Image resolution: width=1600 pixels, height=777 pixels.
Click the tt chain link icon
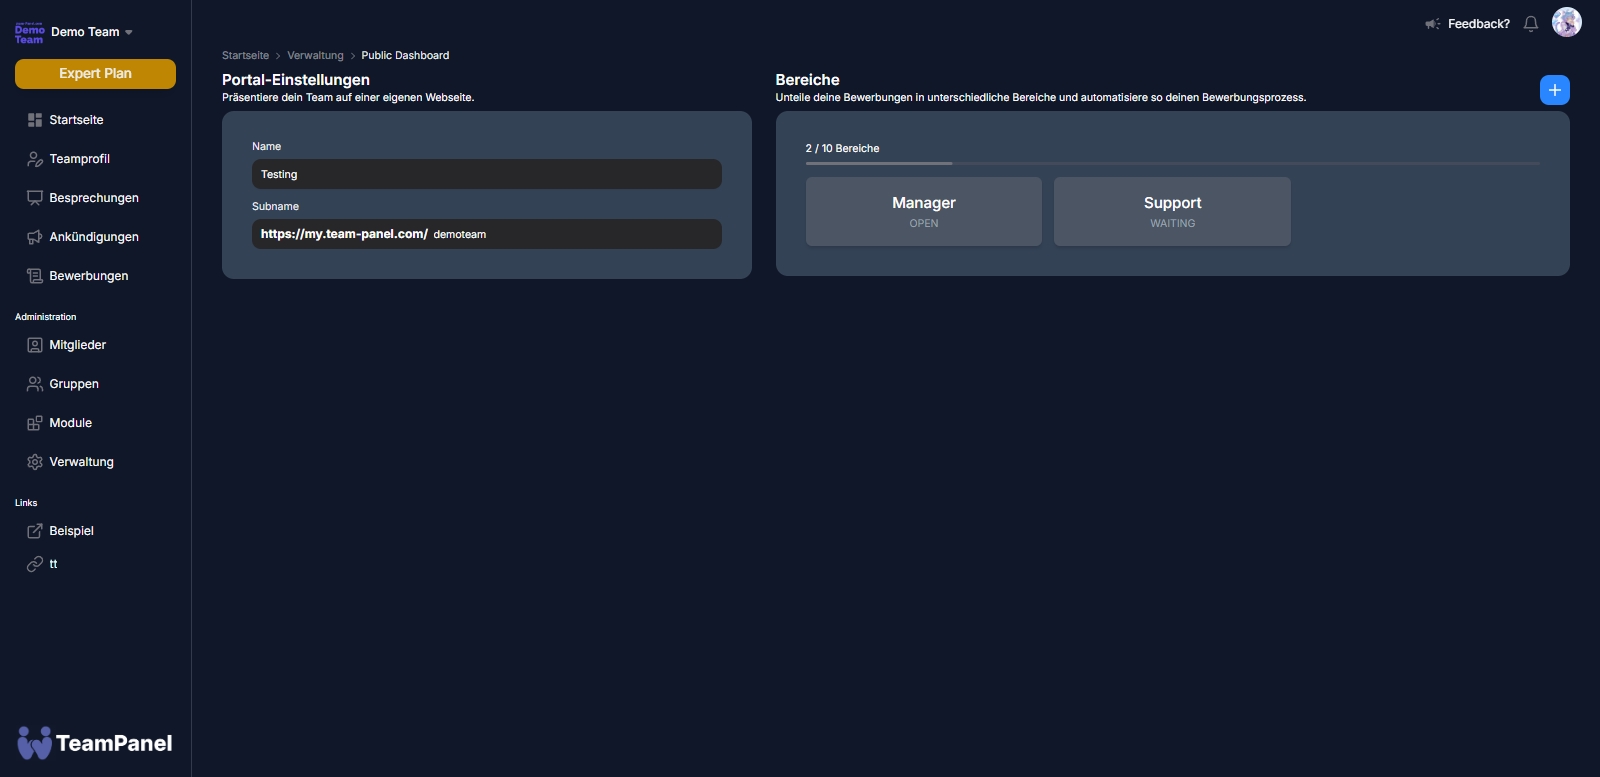pos(35,564)
